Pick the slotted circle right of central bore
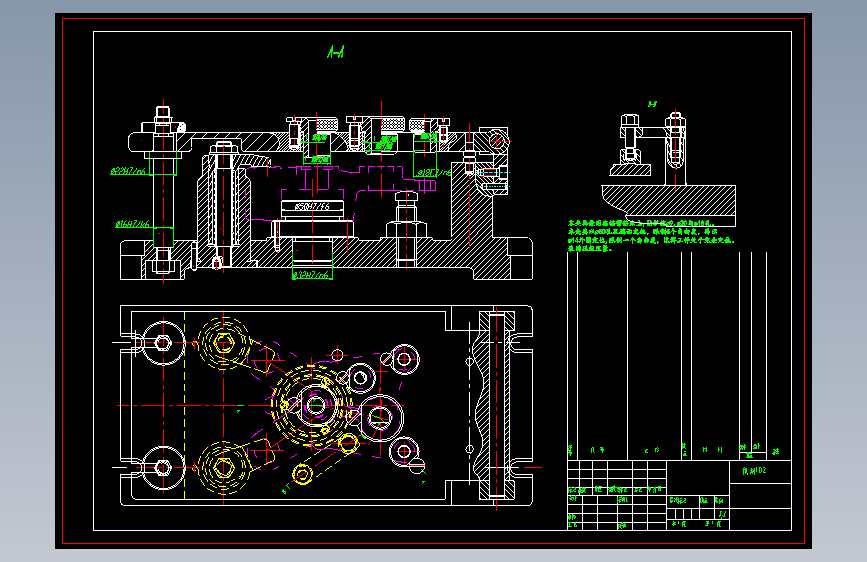 pyautogui.click(x=380, y=418)
